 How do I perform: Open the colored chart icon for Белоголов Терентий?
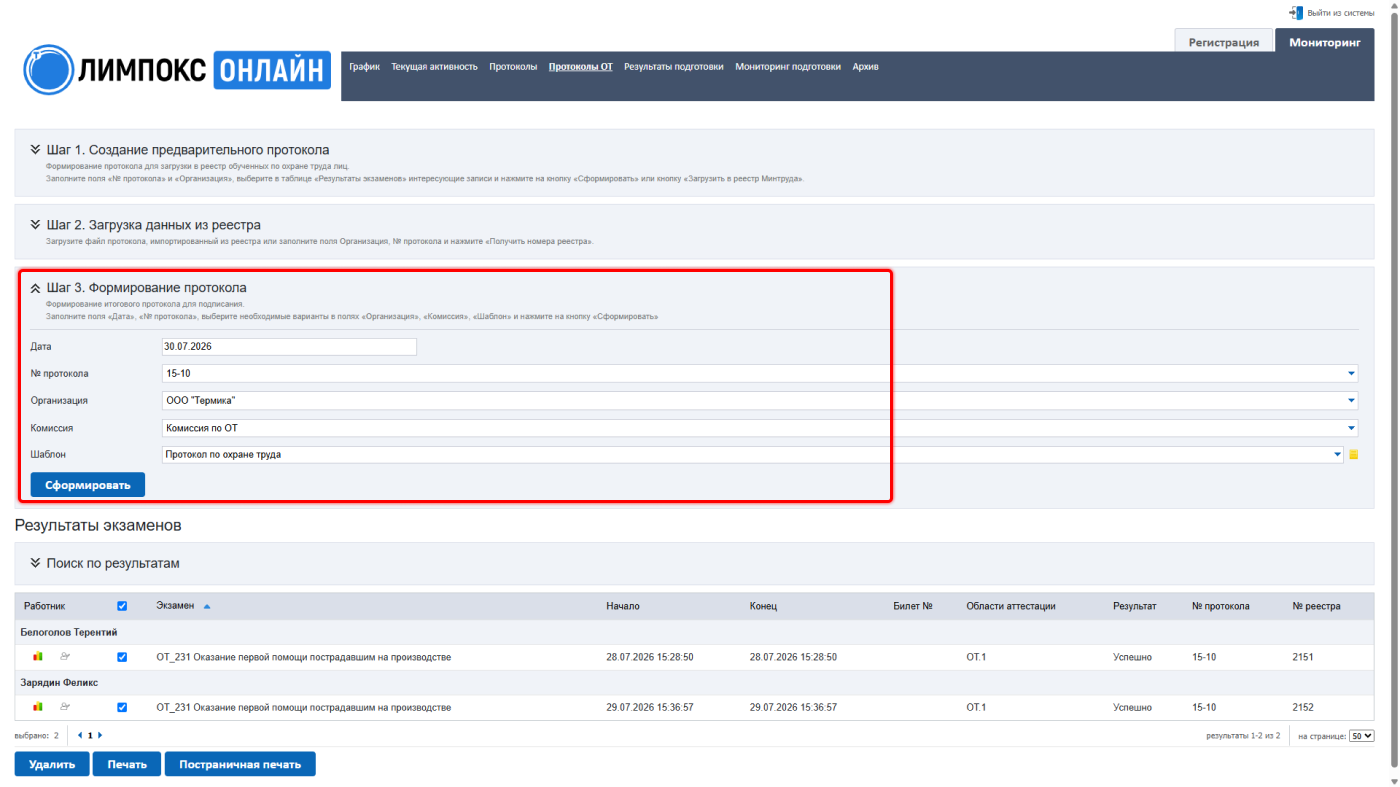(38, 657)
